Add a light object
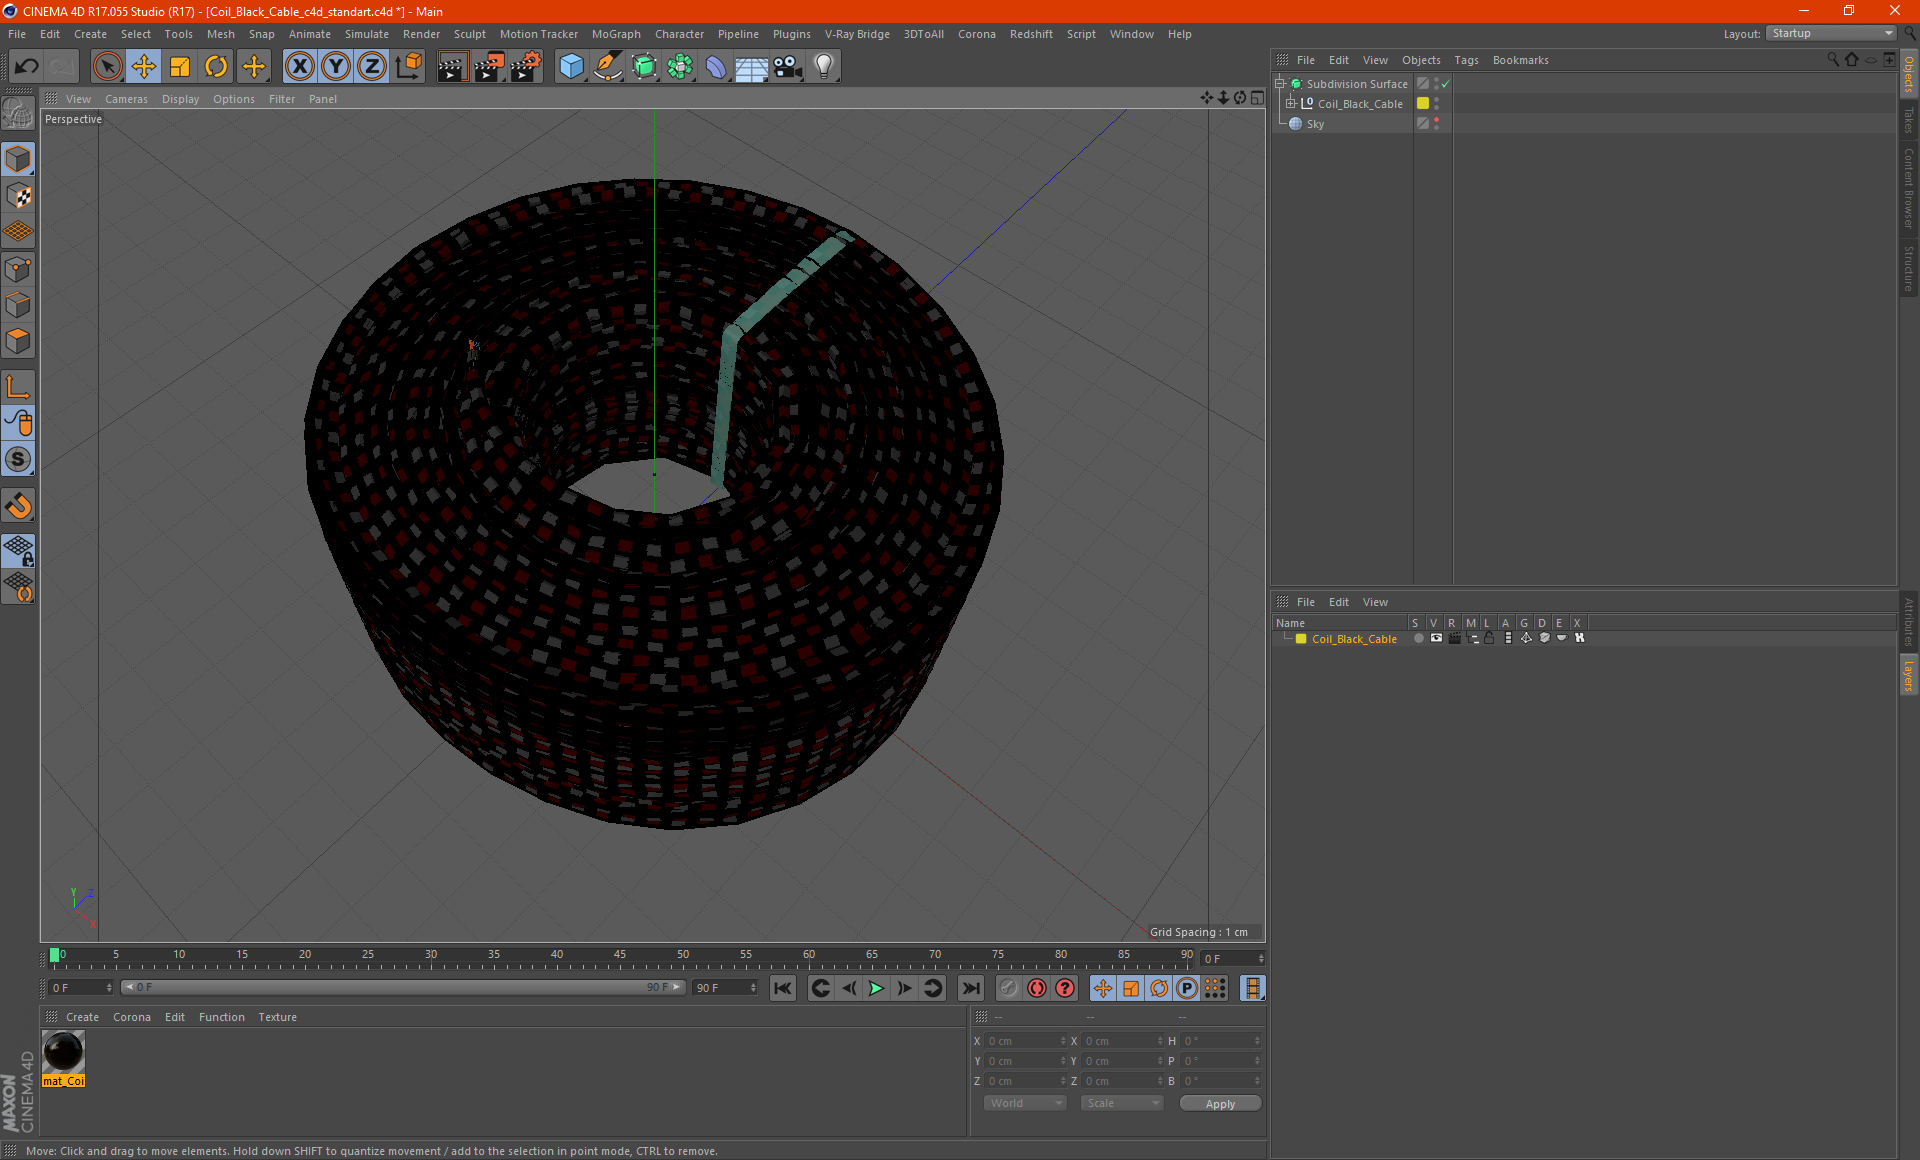Image resolution: width=1920 pixels, height=1160 pixels. (x=824, y=67)
